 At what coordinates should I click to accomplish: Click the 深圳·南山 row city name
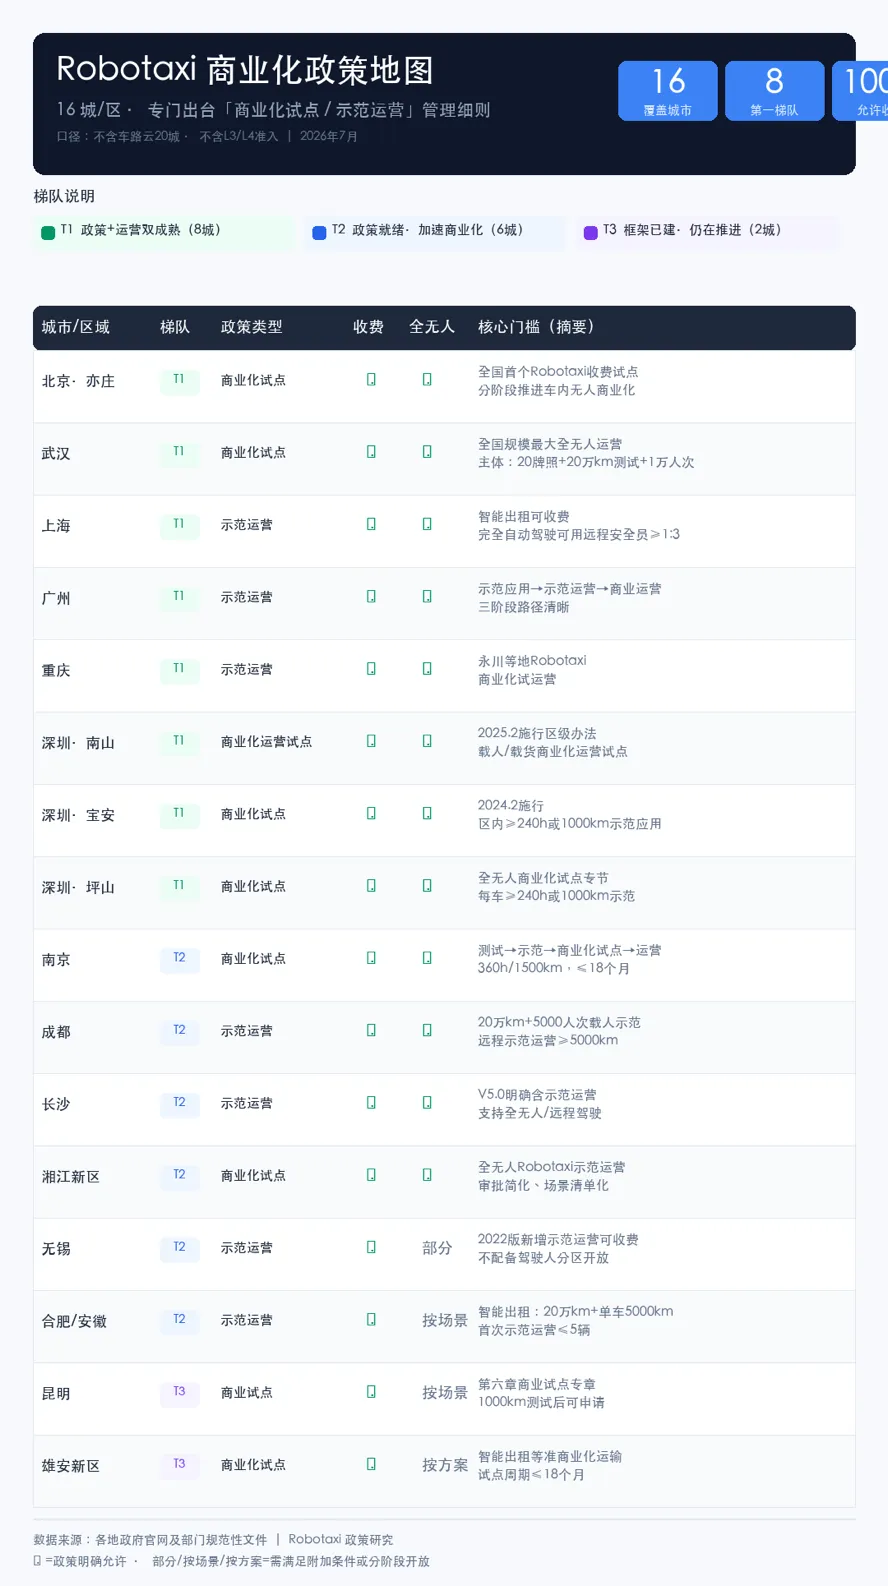pyautogui.click(x=78, y=743)
